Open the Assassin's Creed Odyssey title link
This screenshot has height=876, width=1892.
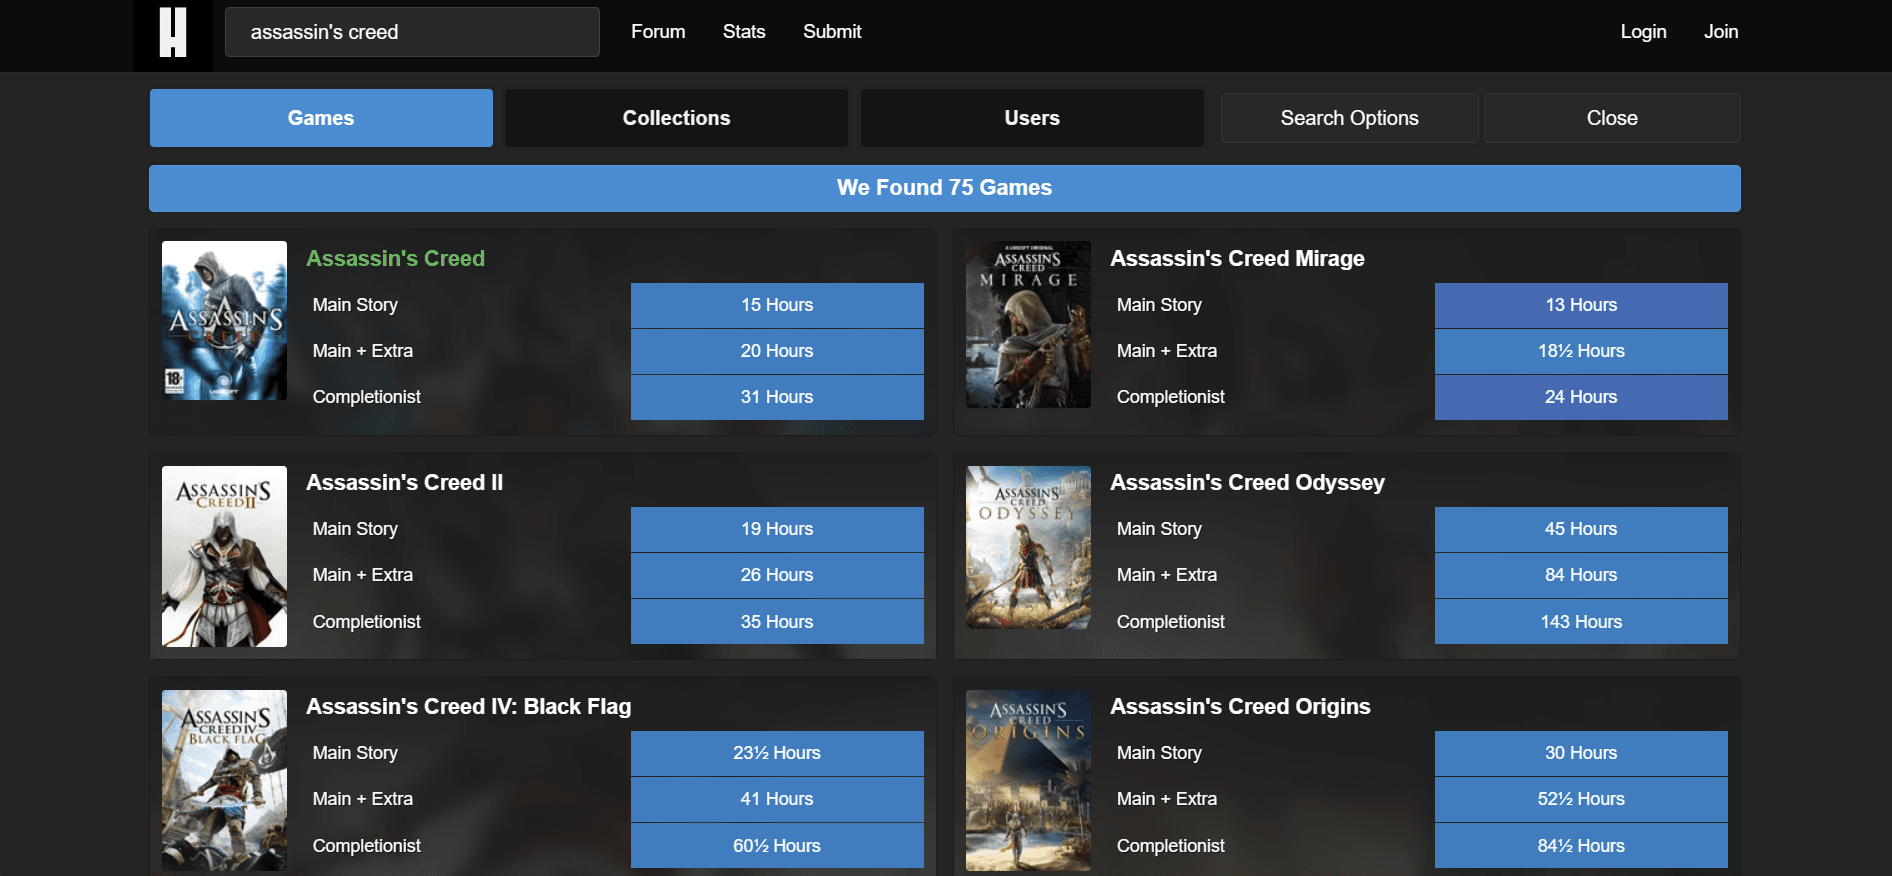(1247, 482)
